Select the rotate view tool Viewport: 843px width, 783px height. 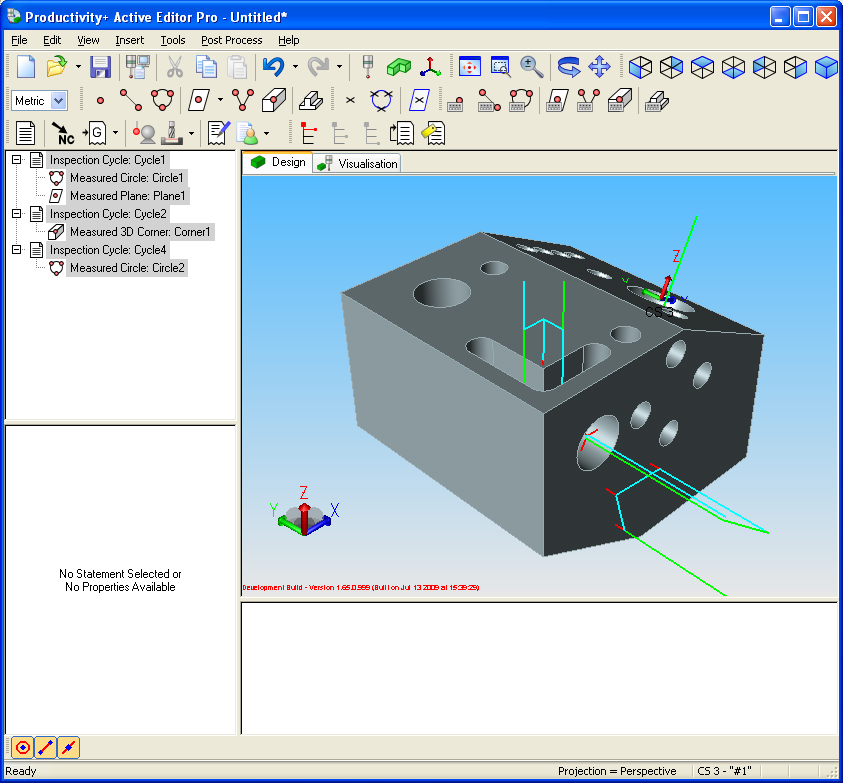568,68
